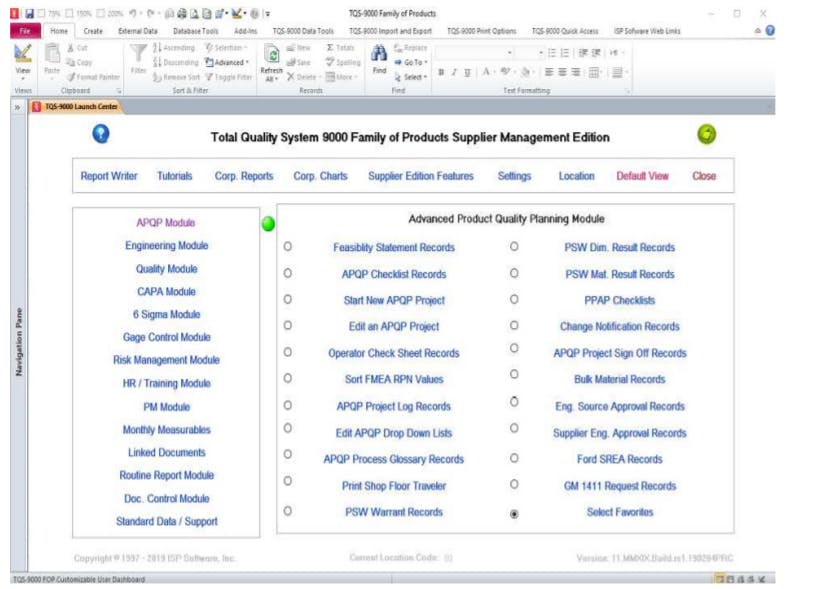This screenshot has height=589, width=823.
Task: Open the Advanced filter dropdown
Action: [x=227, y=62]
